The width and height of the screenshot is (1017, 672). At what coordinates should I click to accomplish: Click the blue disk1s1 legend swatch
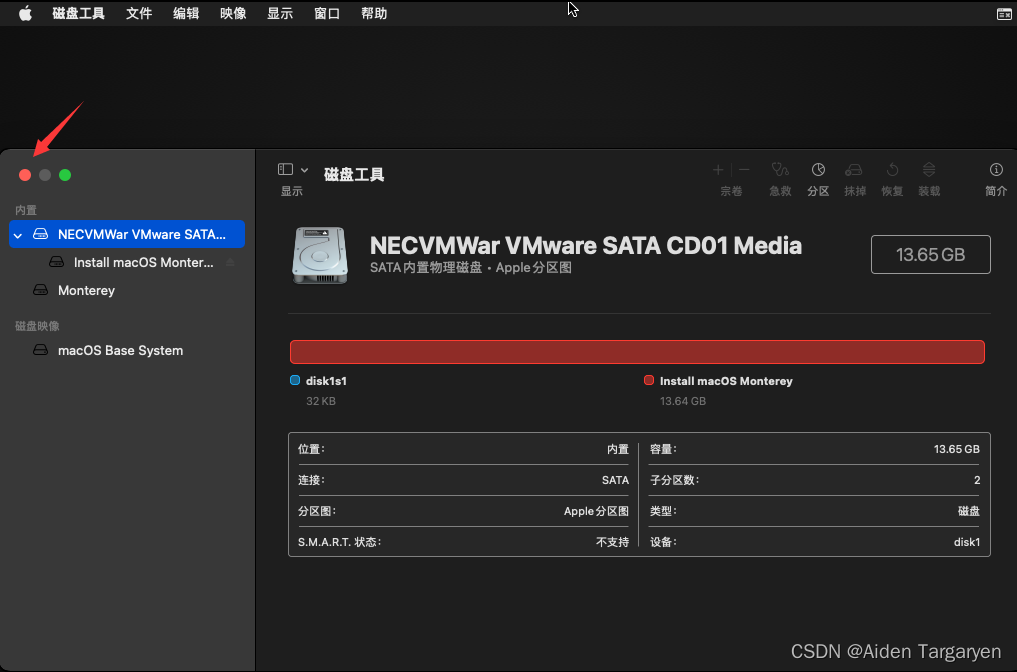(295, 380)
